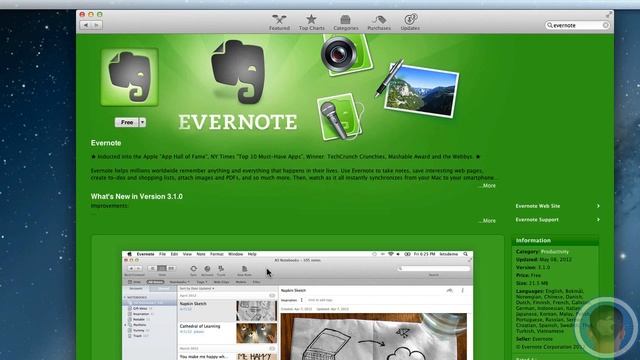
Task: Click the large elephant banner logo
Action: click(238, 71)
